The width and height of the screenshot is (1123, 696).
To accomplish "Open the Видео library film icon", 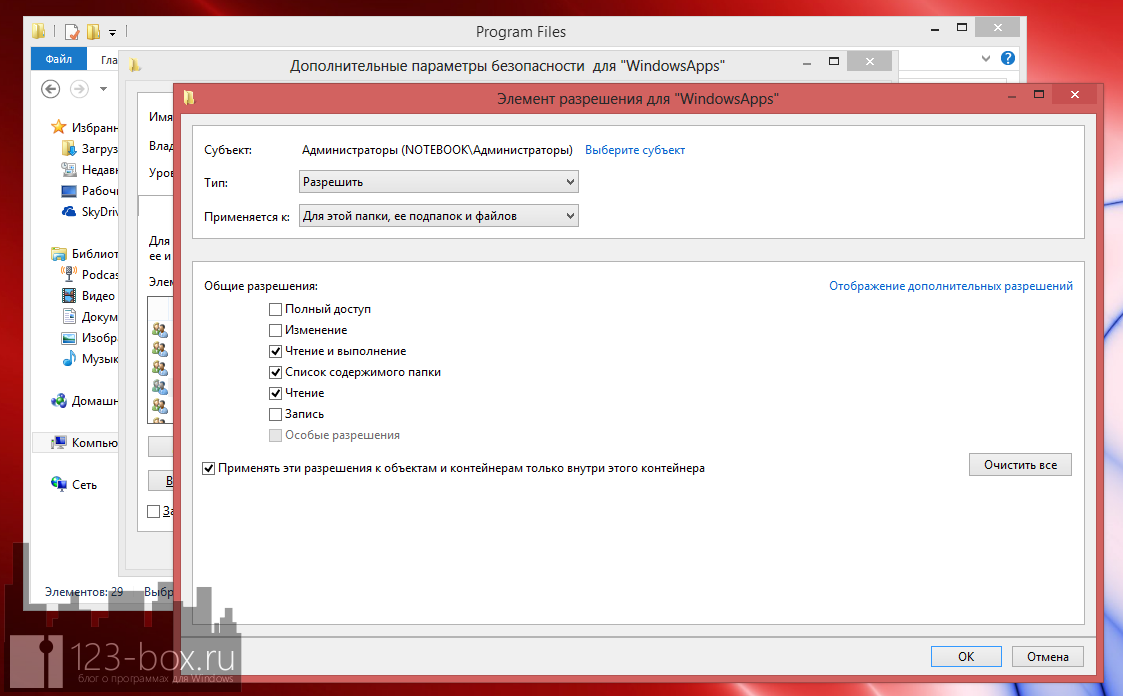I will point(68,296).
